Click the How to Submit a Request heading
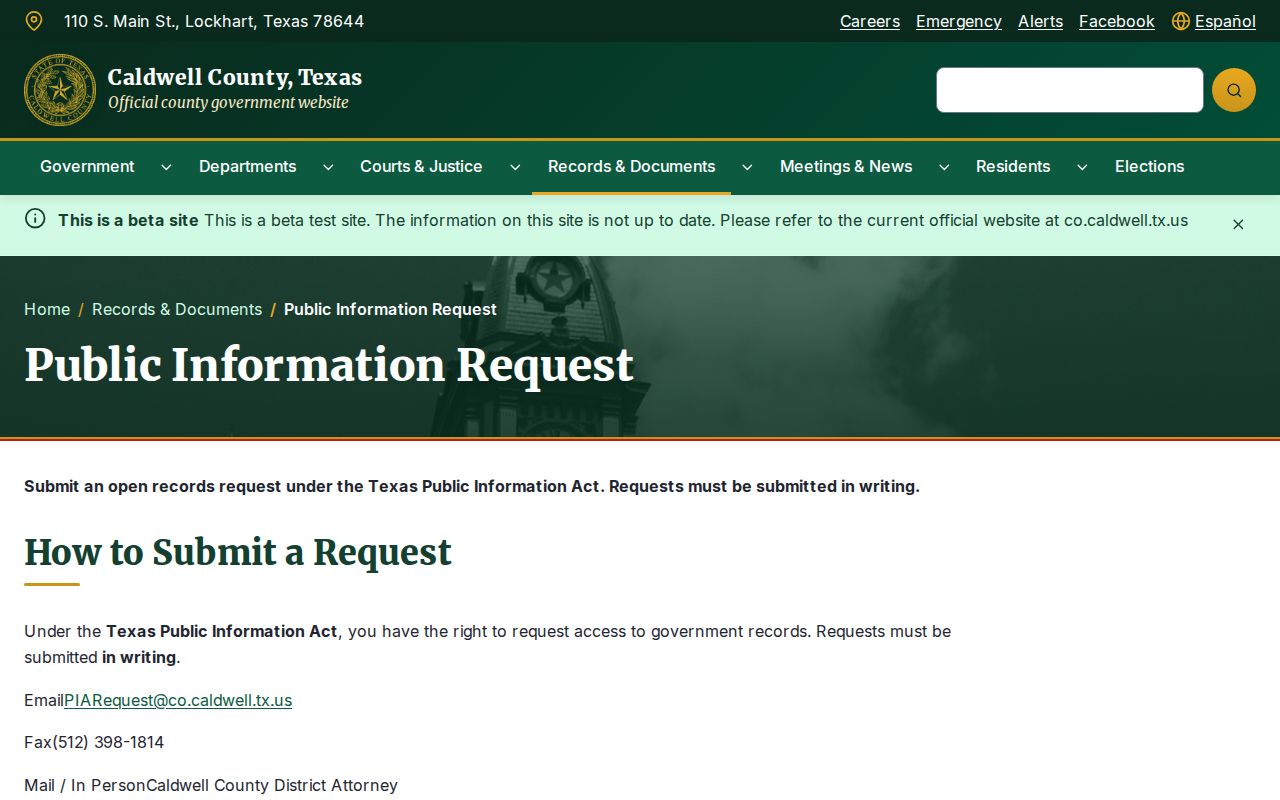1280x800 pixels. 238,552
